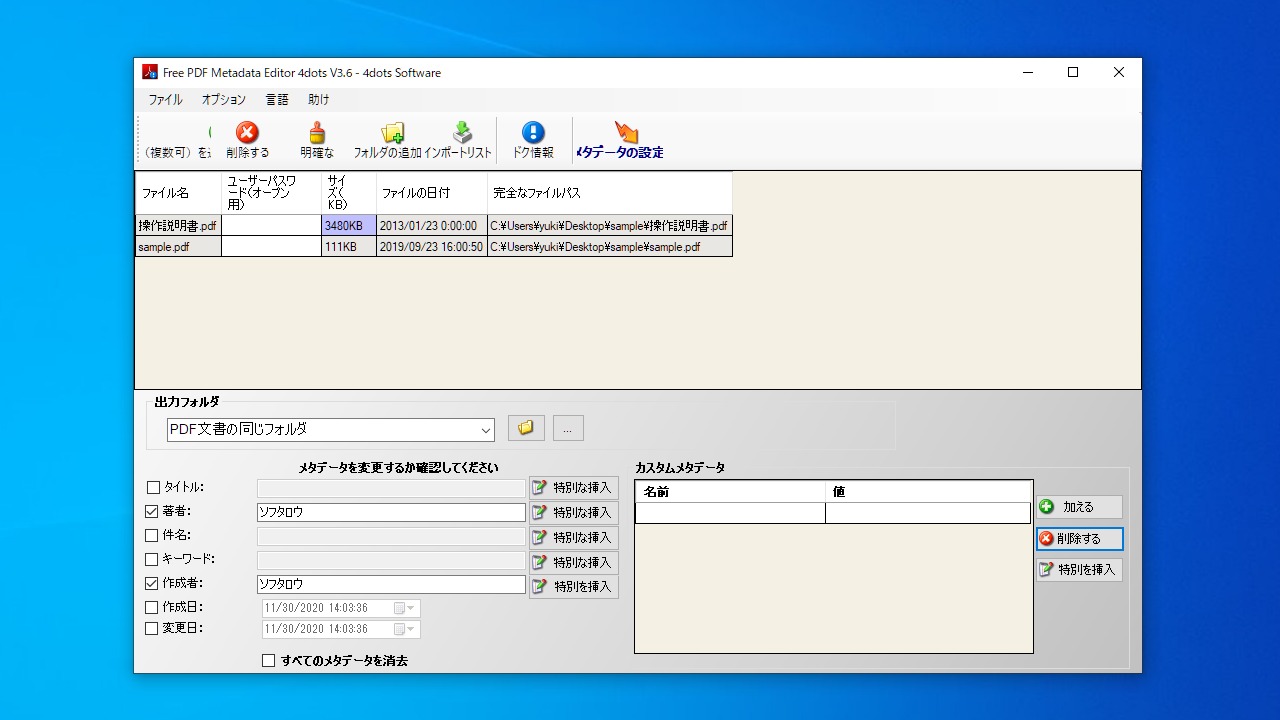Enable the タイトル checkbox
The height and width of the screenshot is (720, 1280).
coord(153,488)
